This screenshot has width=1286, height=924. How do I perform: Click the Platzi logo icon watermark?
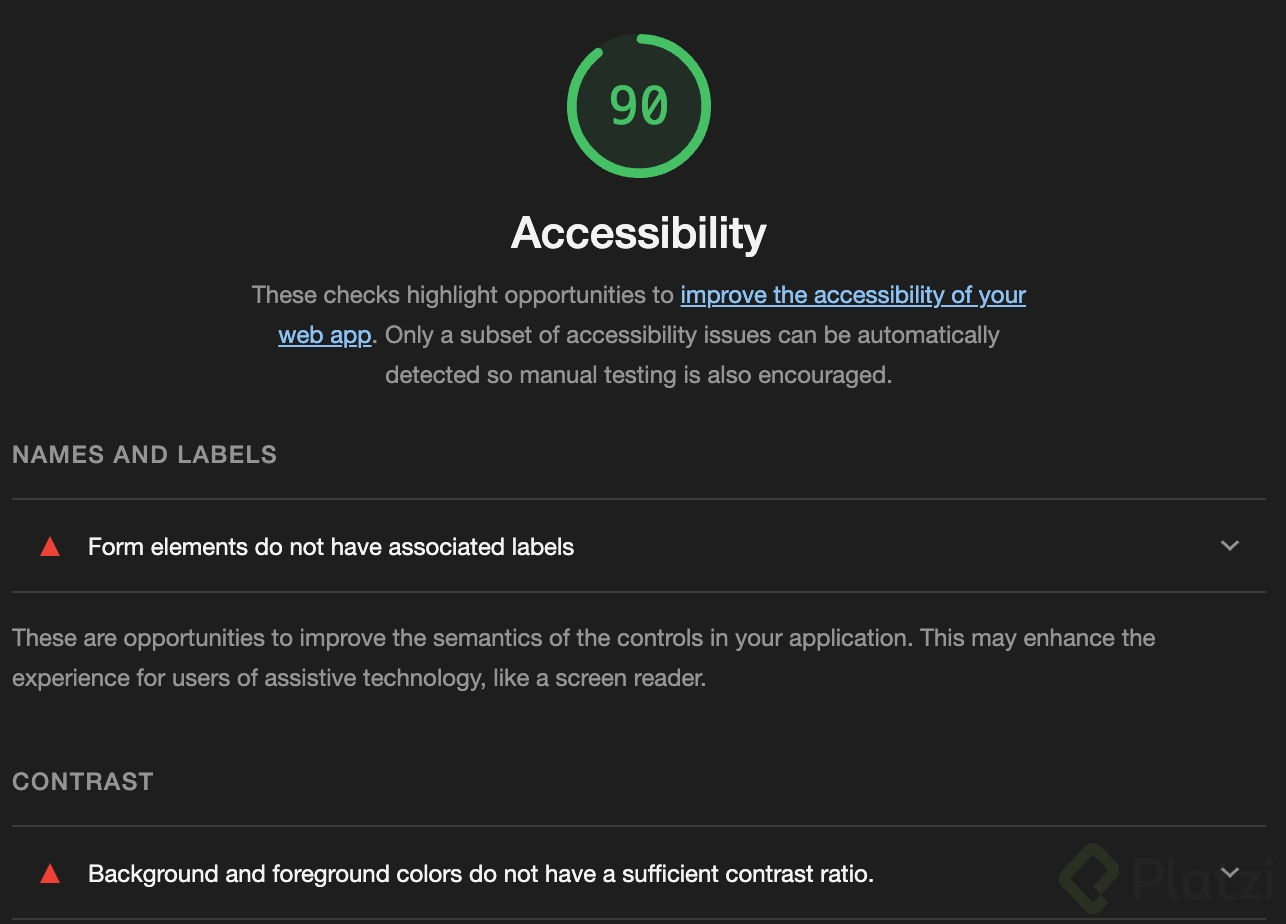(1088, 877)
